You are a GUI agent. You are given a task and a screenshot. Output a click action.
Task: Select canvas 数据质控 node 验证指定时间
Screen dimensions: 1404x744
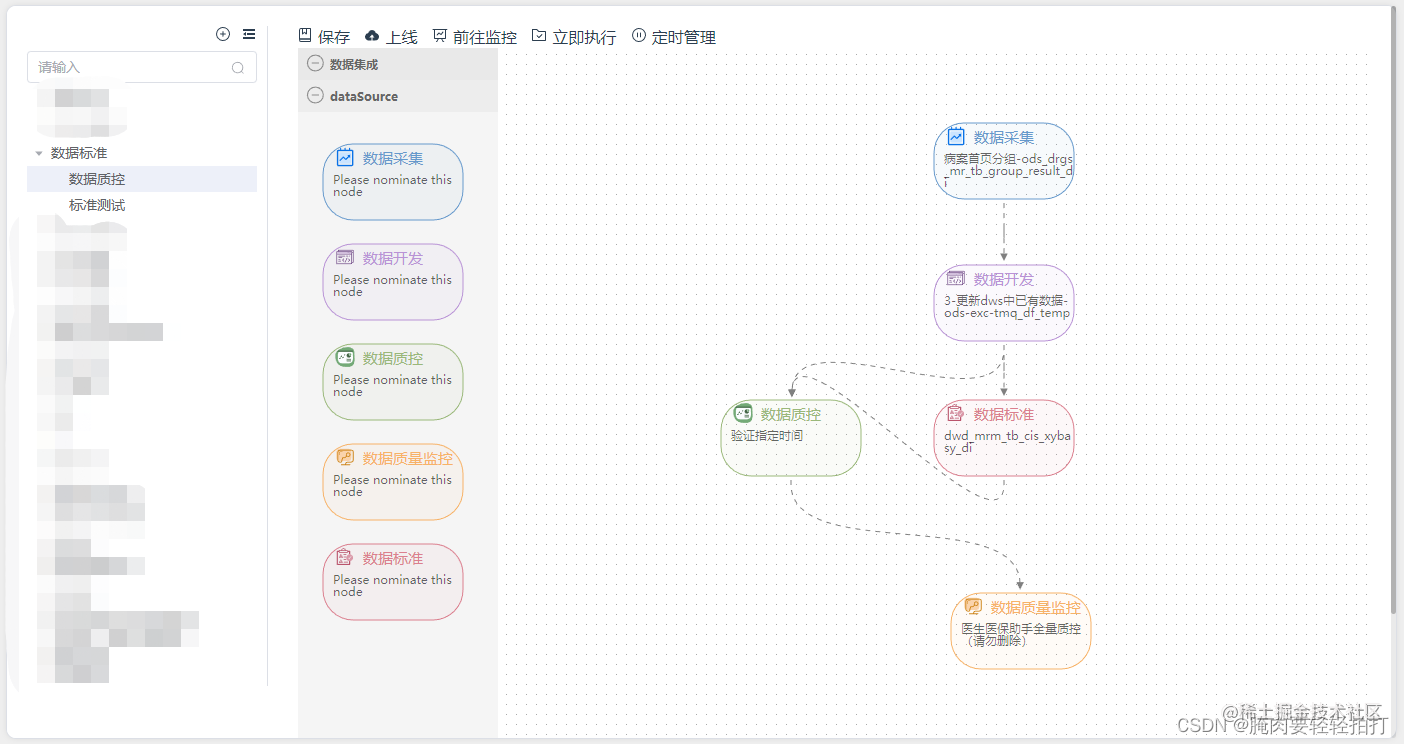[x=791, y=438]
